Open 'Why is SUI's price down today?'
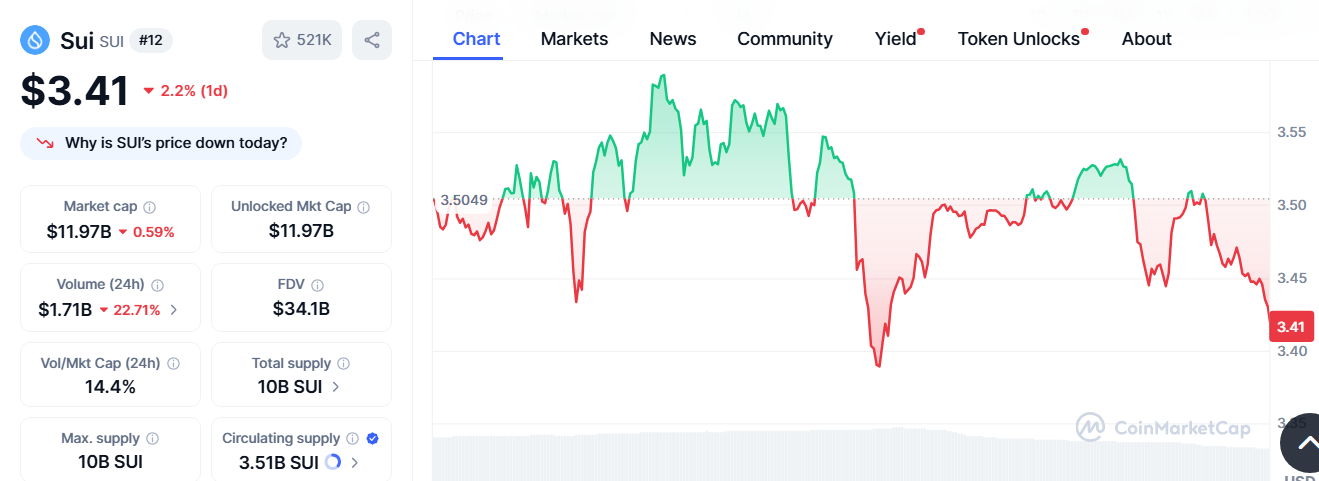This screenshot has height=481, width=1319. (161, 143)
